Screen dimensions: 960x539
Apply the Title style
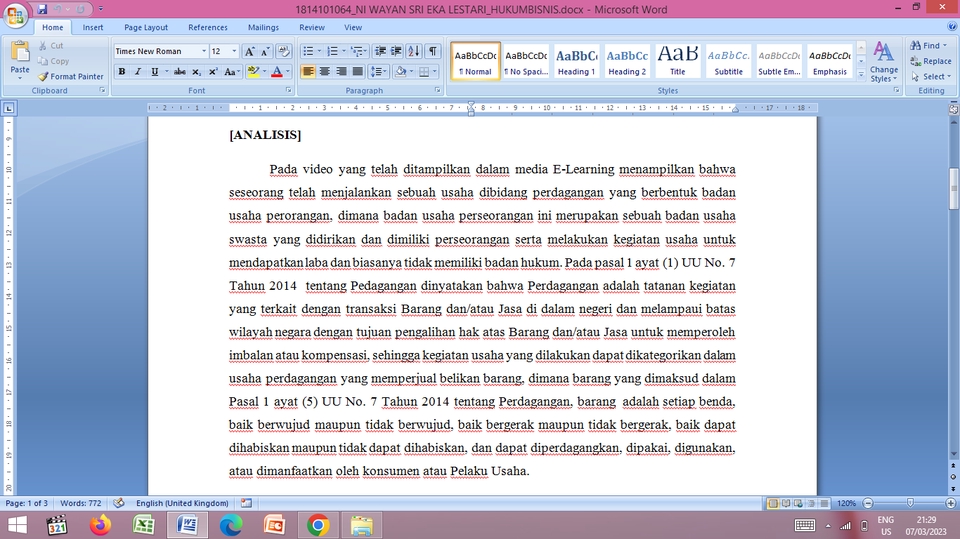click(x=678, y=61)
